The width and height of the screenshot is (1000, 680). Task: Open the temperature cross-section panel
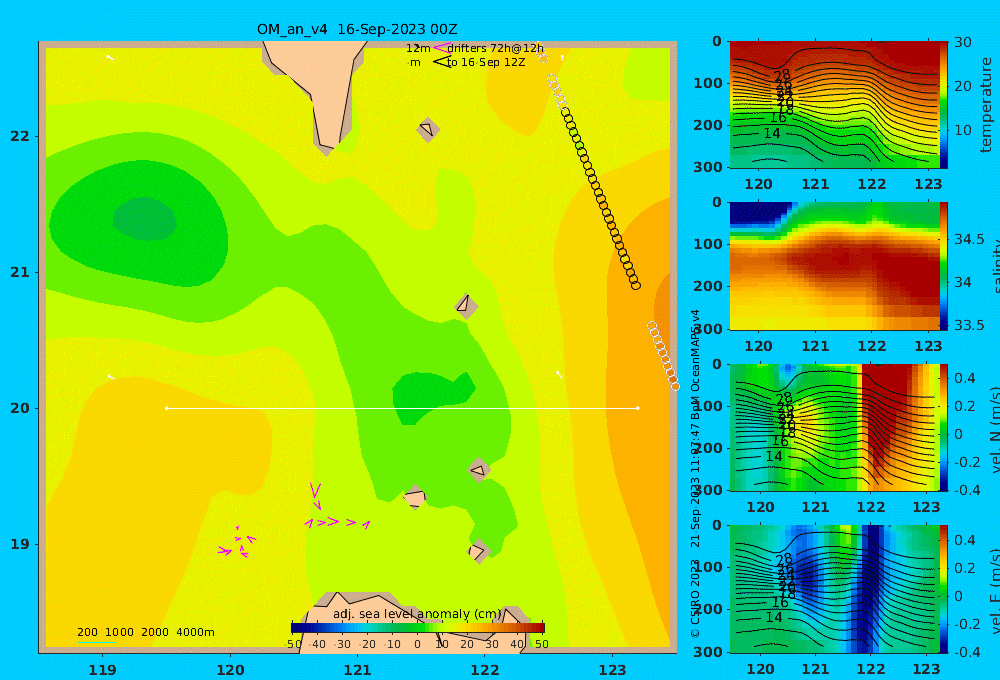coord(834,105)
